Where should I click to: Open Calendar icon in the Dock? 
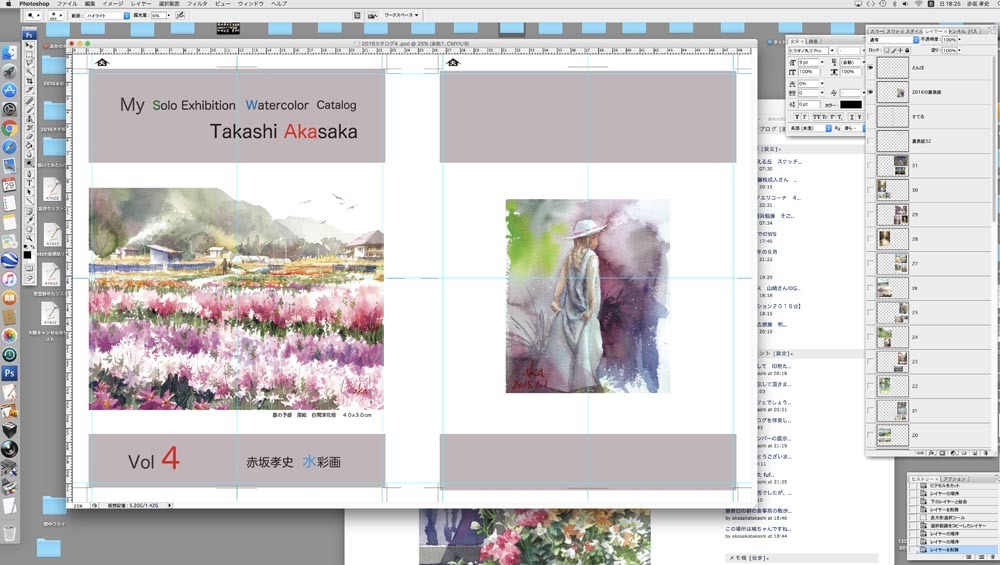point(10,185)
